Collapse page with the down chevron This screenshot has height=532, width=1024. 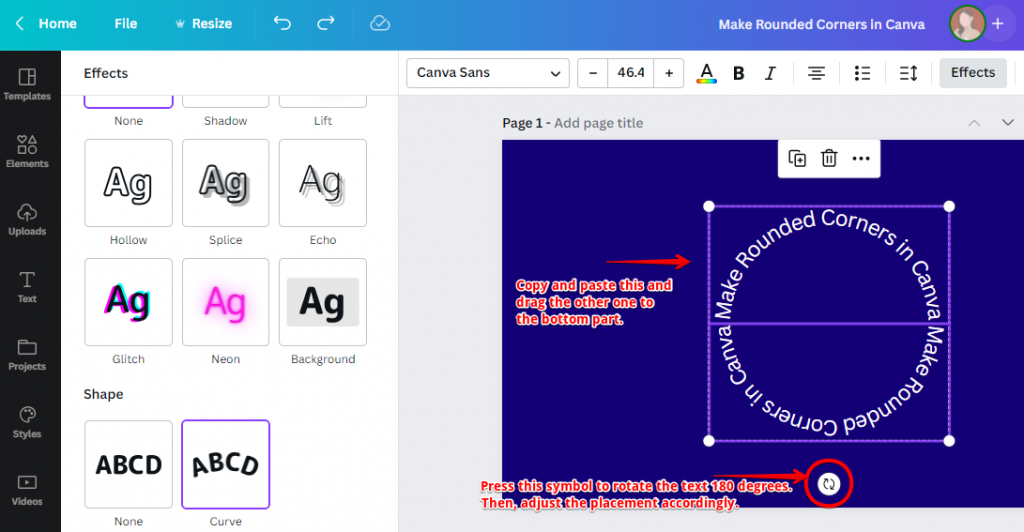pos(1007,122)
